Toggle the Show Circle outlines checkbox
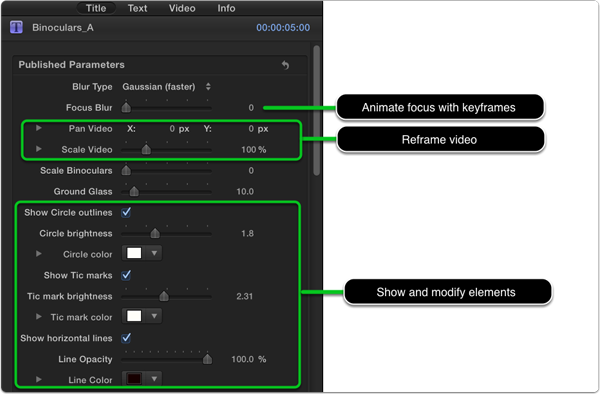 point(126,212)
